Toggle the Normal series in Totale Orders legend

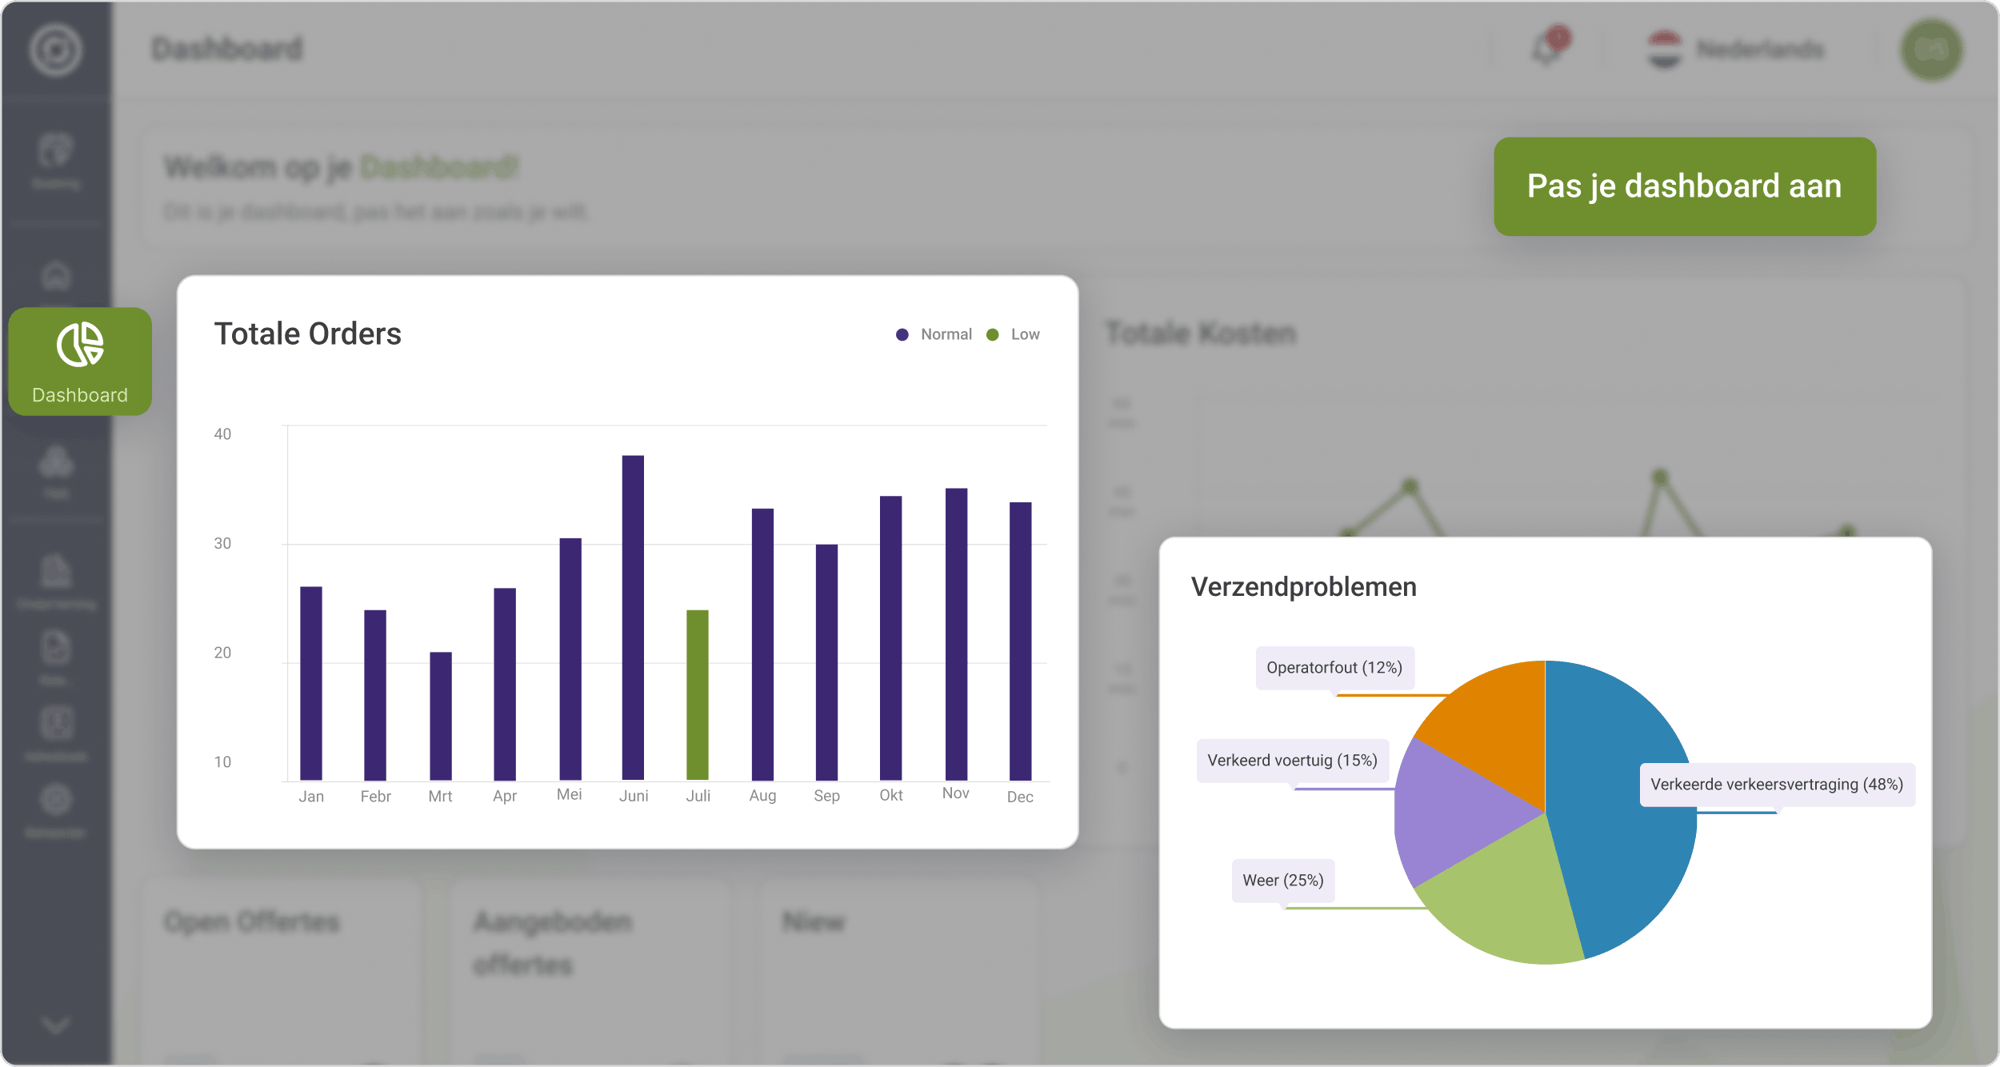[933, 334]
